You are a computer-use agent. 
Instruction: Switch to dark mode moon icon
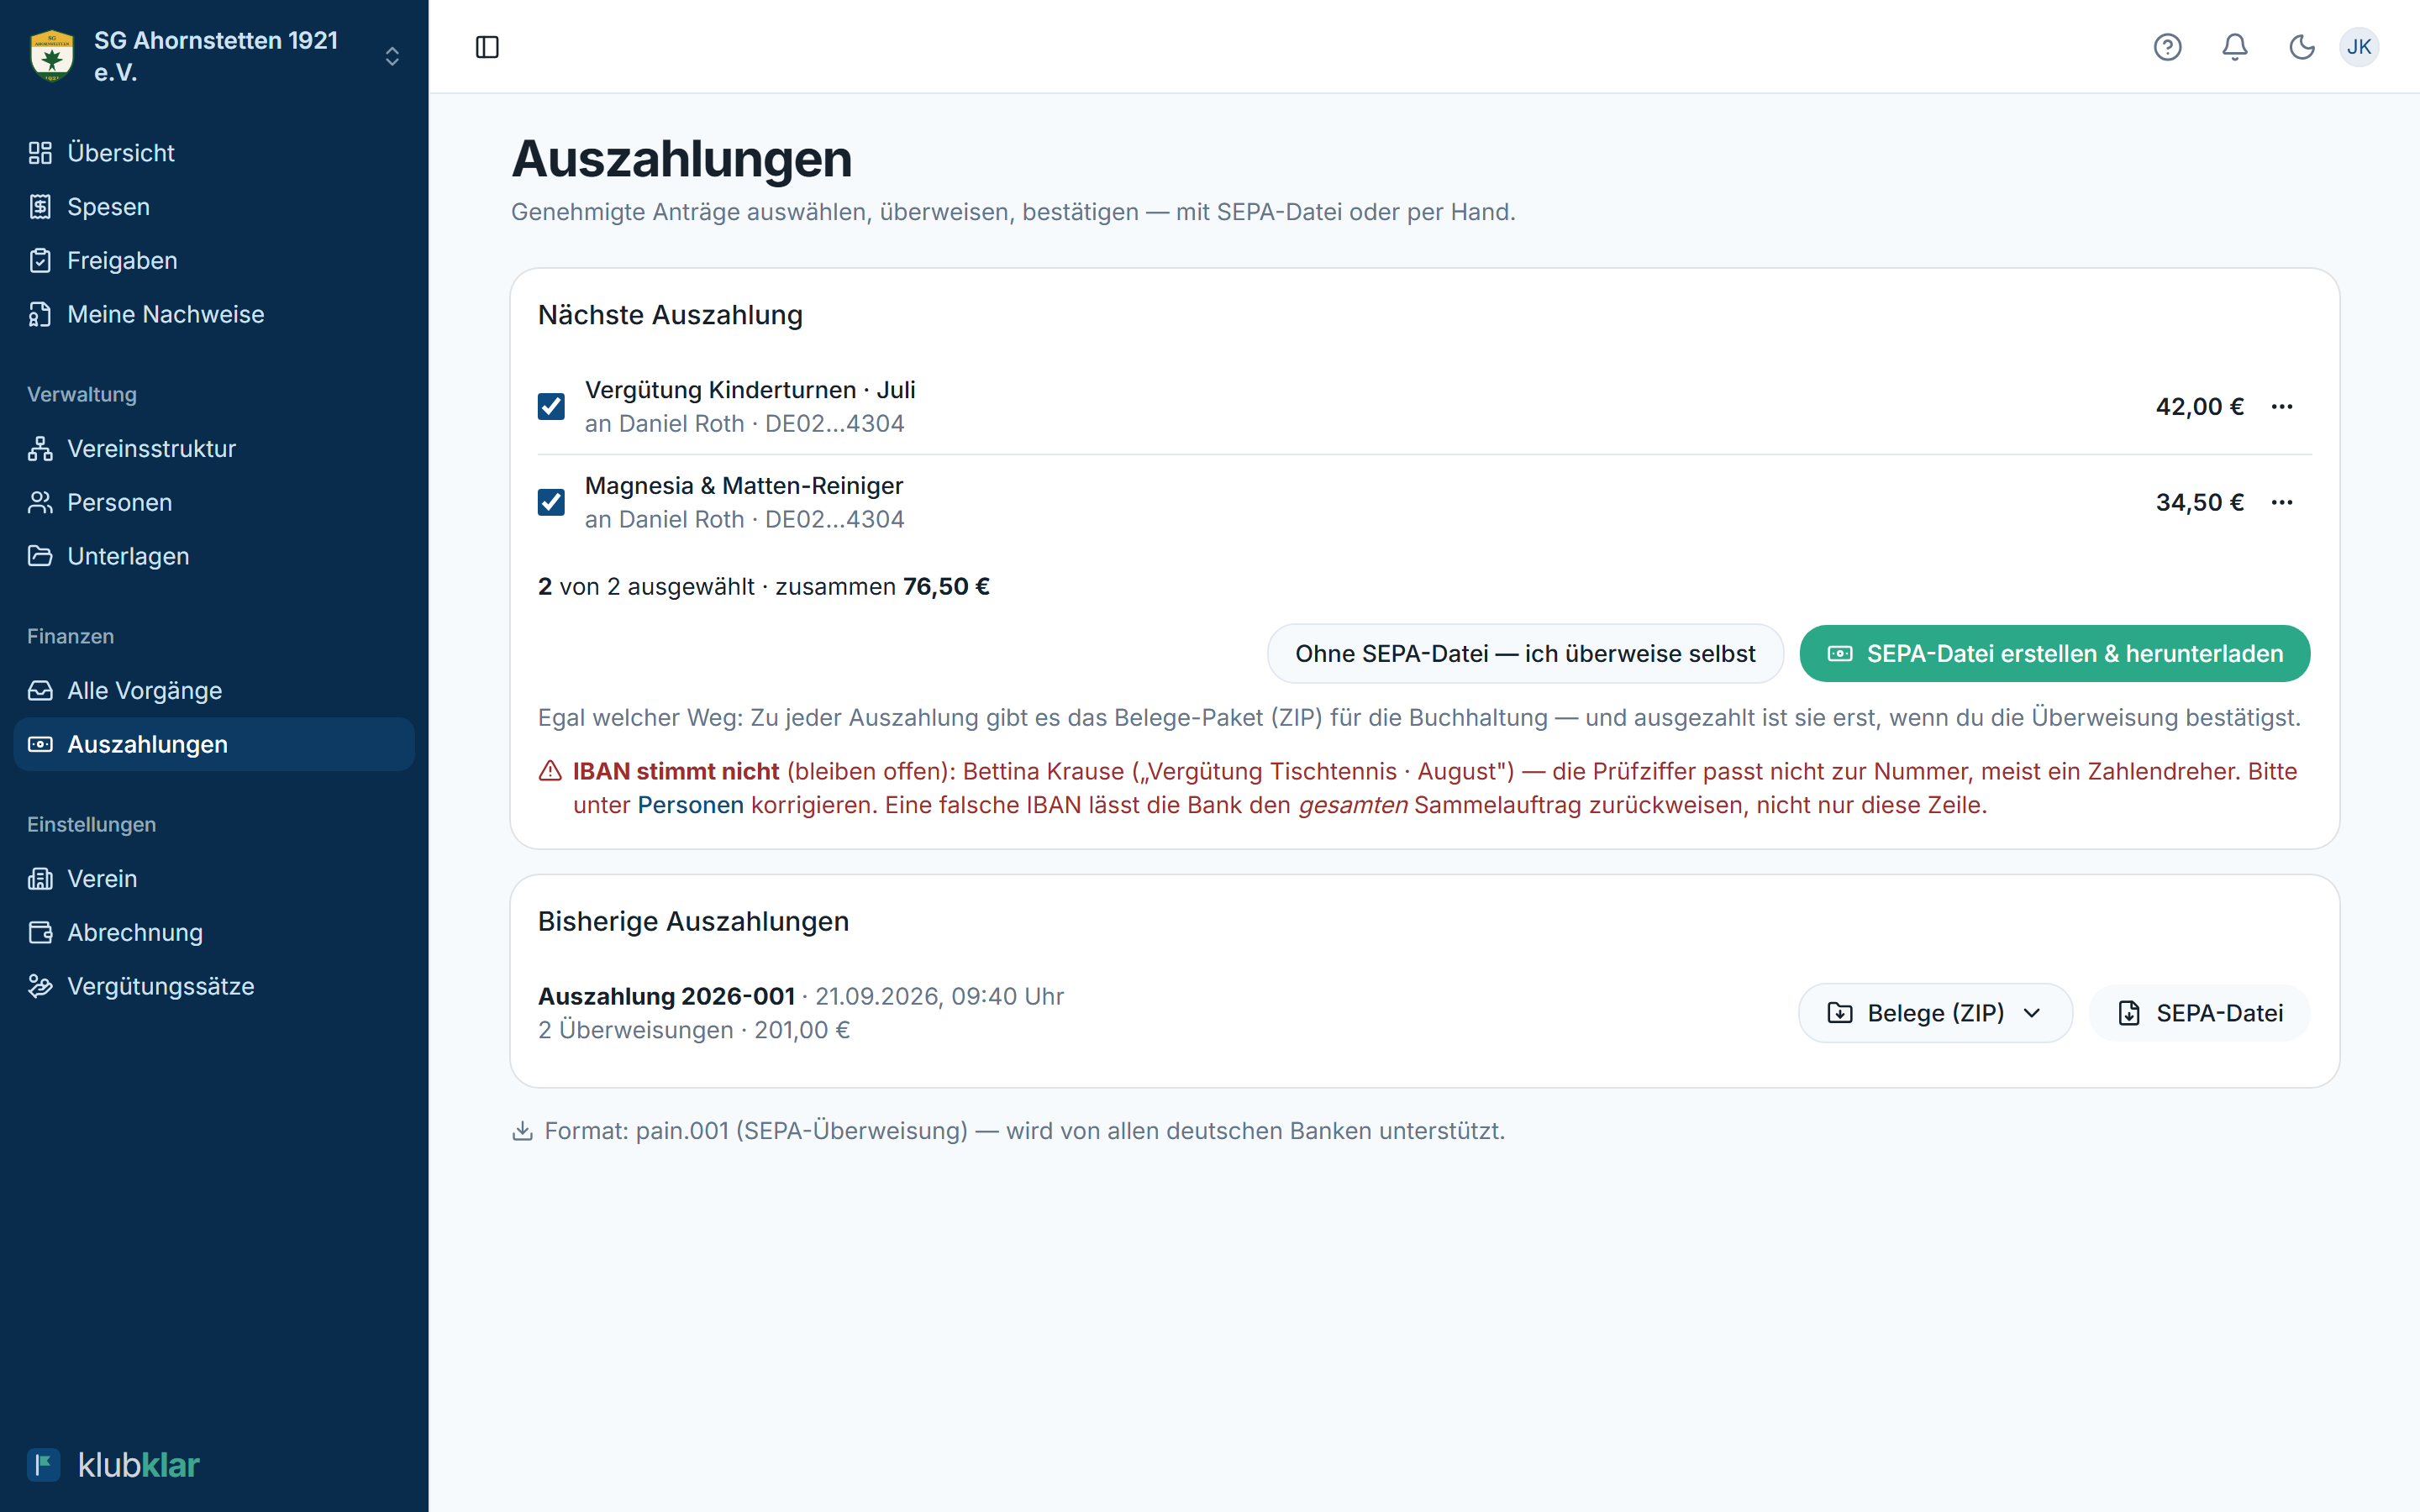point(2302,47)
